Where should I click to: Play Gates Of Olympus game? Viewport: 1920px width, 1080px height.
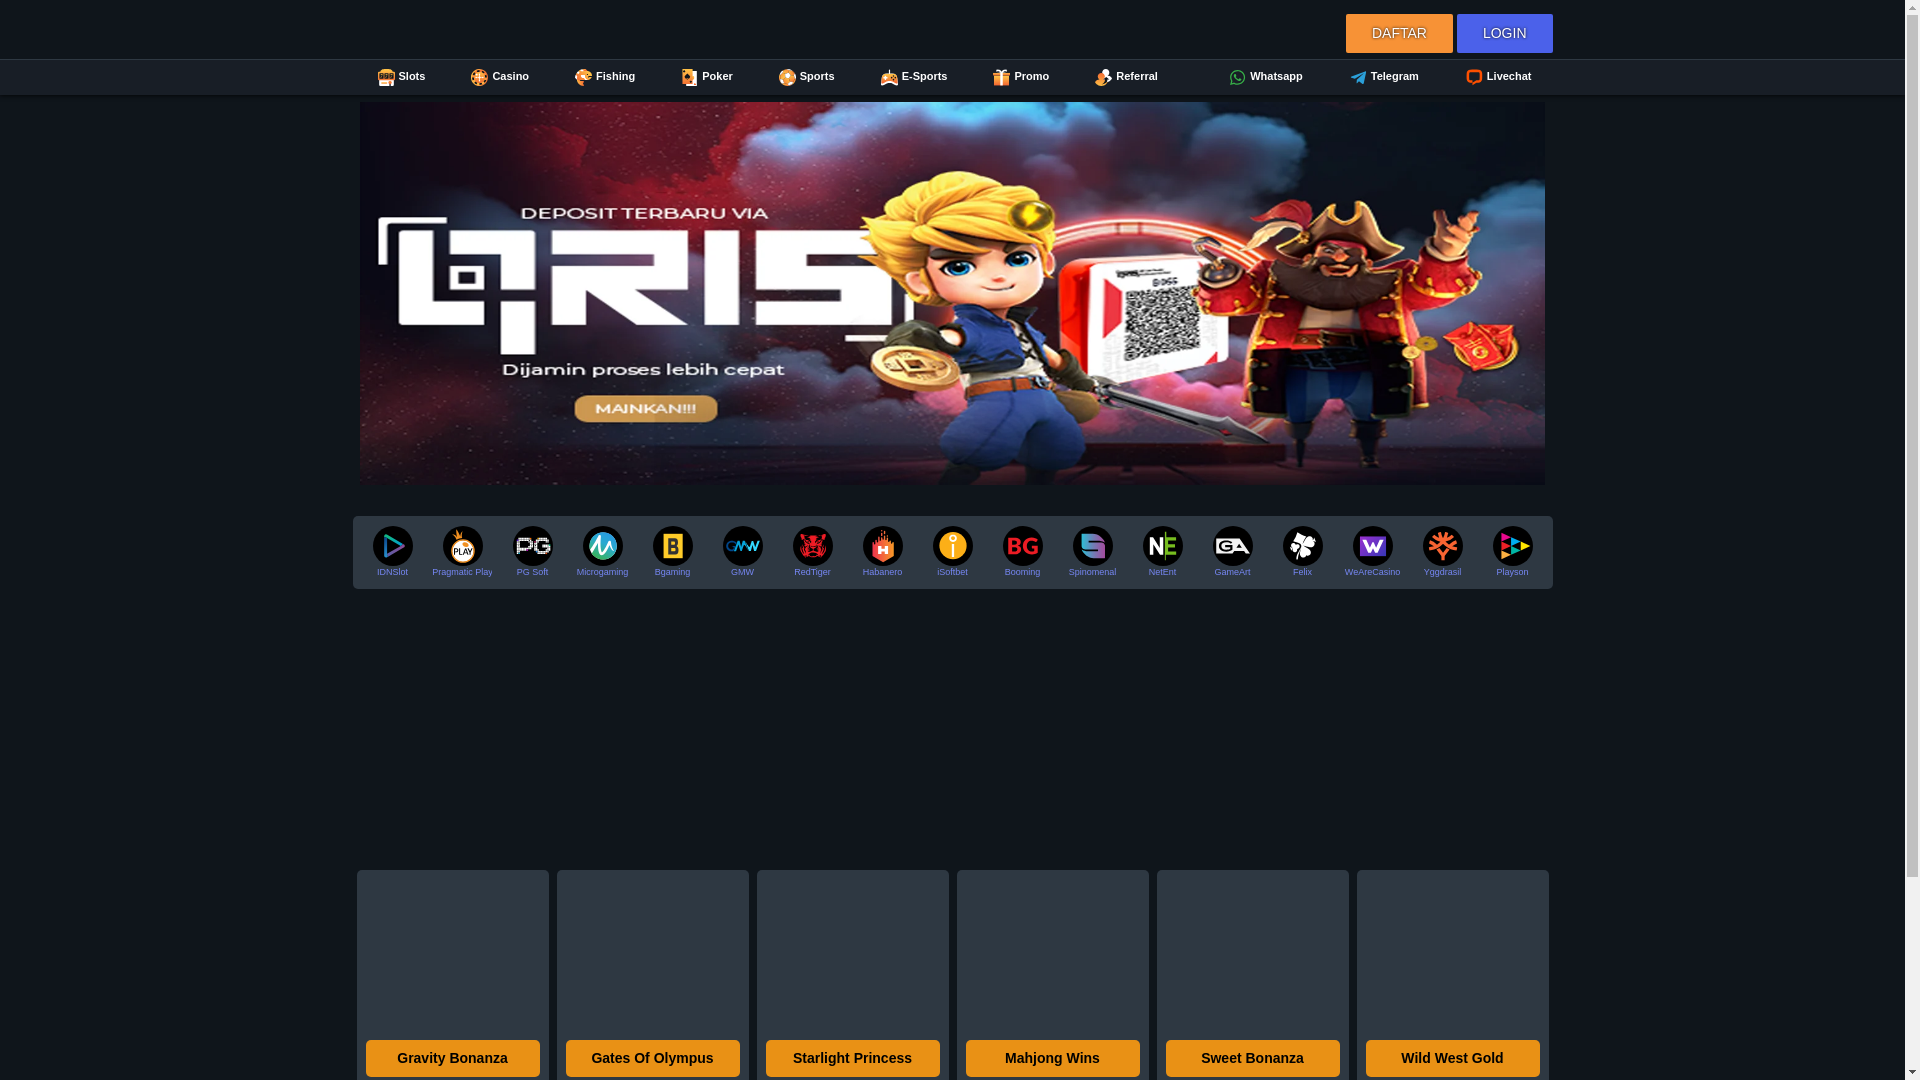click(652, 1058)
